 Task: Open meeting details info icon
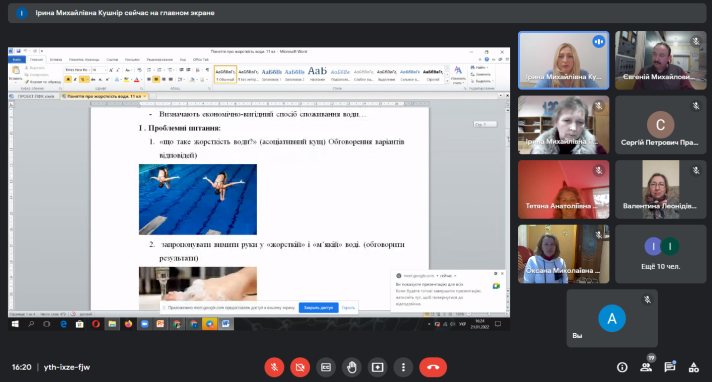(622, 367)
